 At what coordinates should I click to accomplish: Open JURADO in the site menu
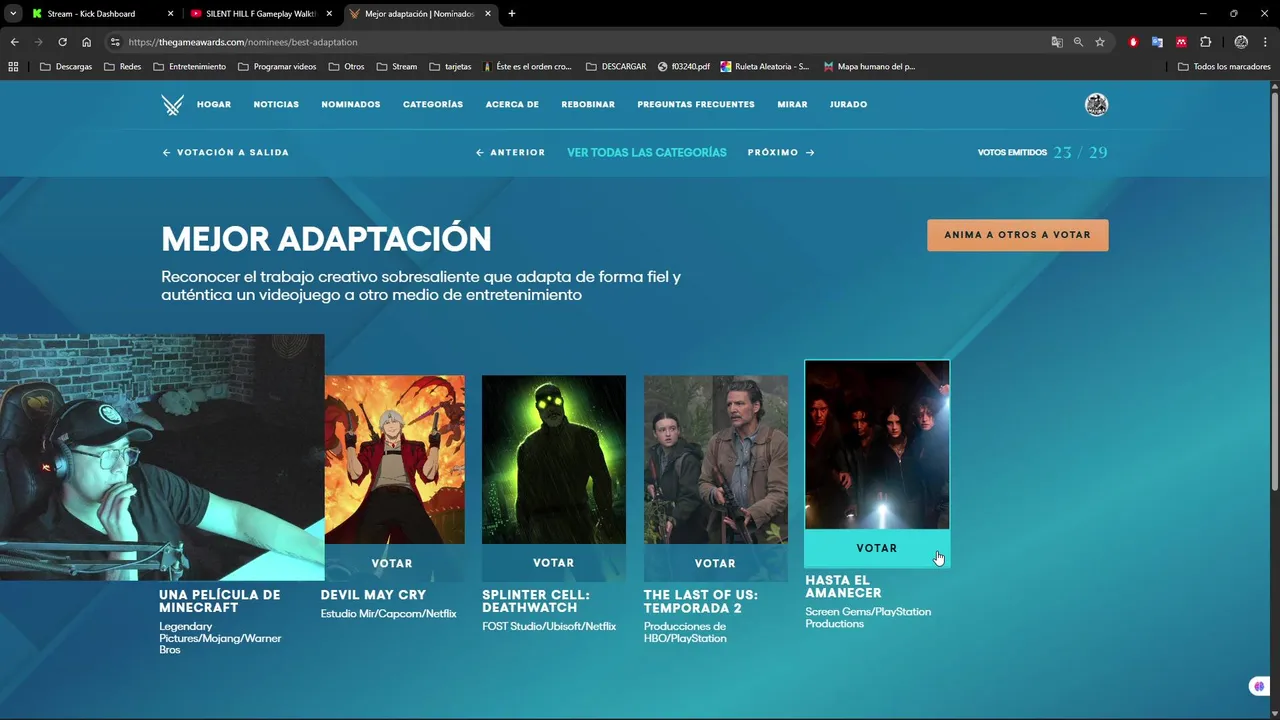click(848, 105)
